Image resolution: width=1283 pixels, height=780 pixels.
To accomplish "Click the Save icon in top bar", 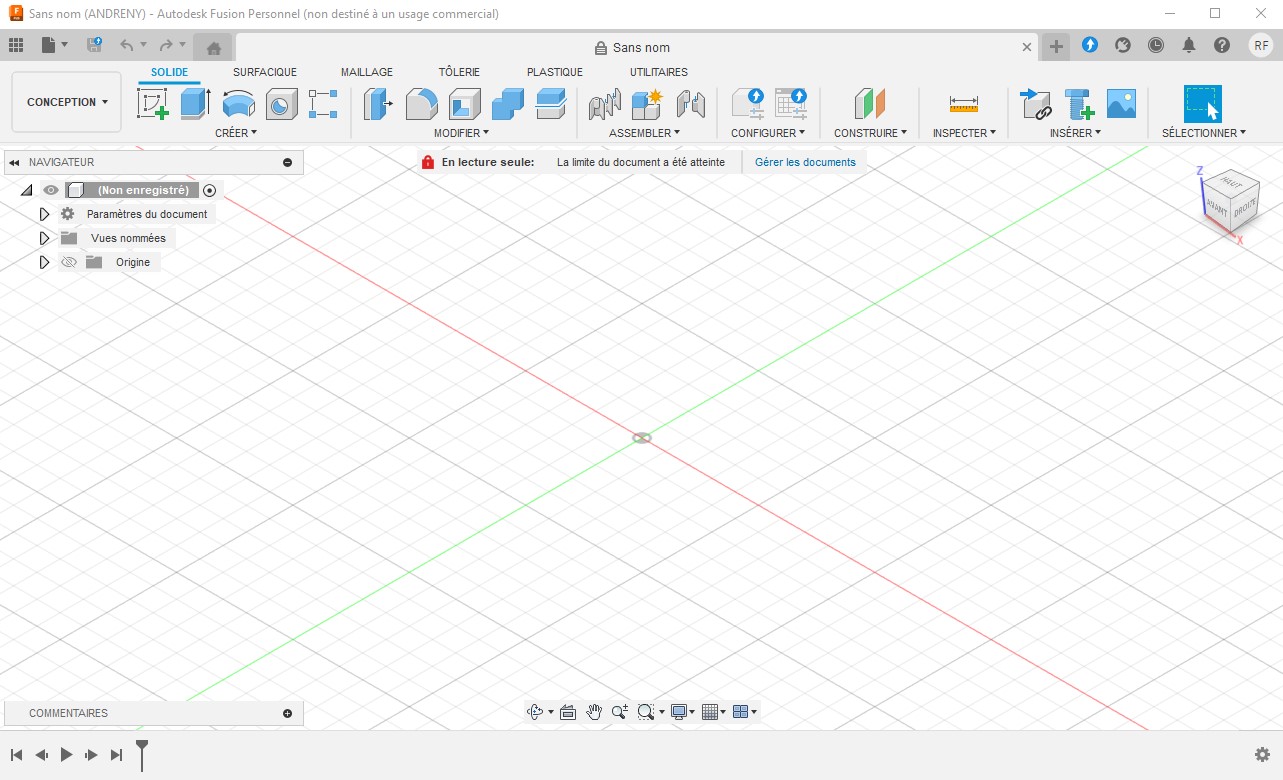I will 94,45.
